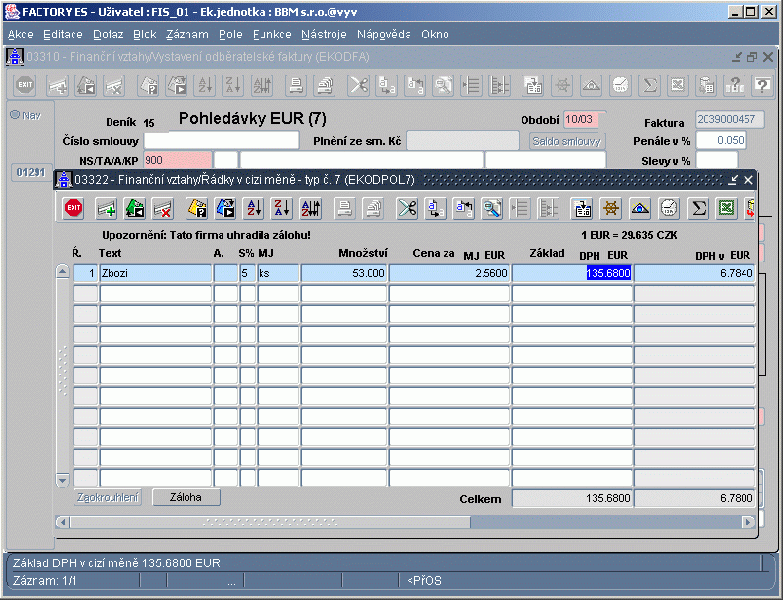Image resolution: width=783 pixels, height=600 pixels.
Task: Click the red EXIT icon in the EKODPOL7 toolbar
Action: click(73, 208)
